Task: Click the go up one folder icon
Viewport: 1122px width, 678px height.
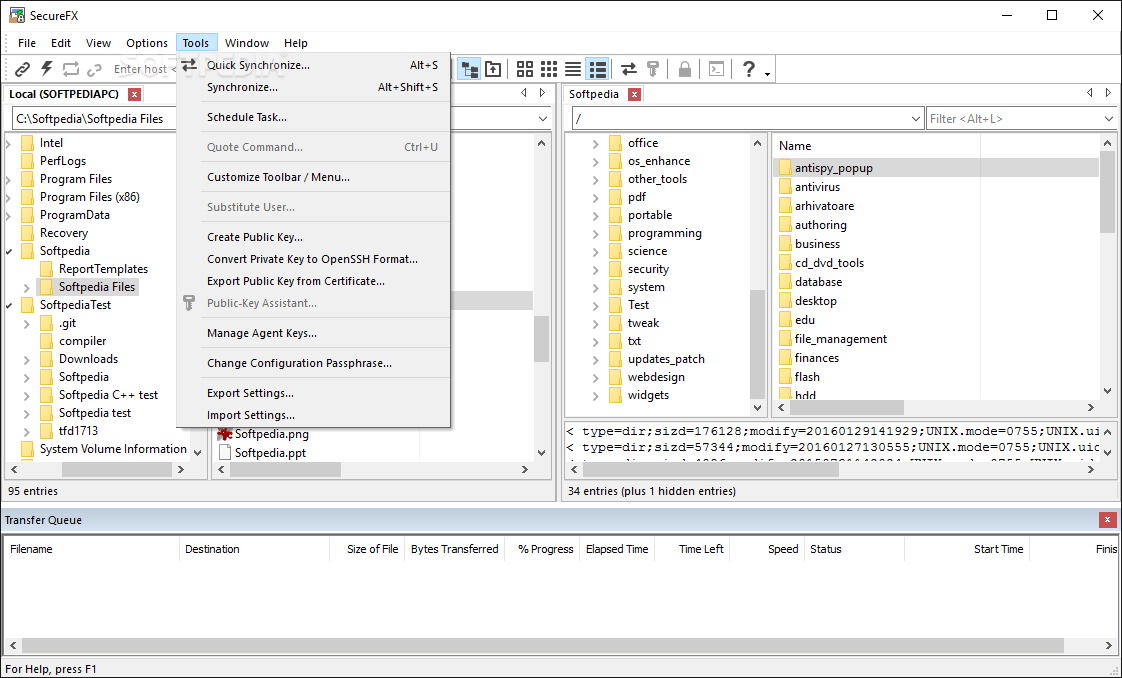Action: point(493,69)
